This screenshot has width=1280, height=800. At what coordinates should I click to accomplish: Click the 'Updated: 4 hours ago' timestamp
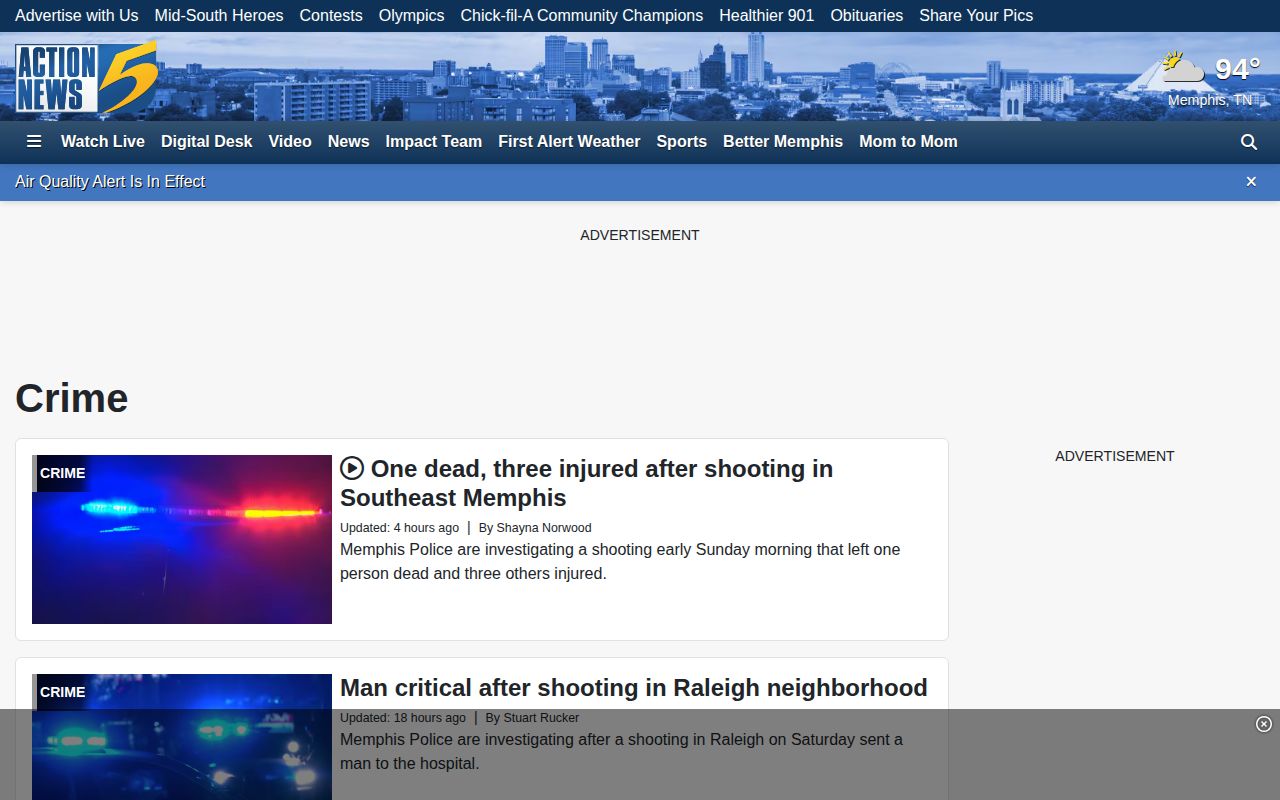pos(399,528)
